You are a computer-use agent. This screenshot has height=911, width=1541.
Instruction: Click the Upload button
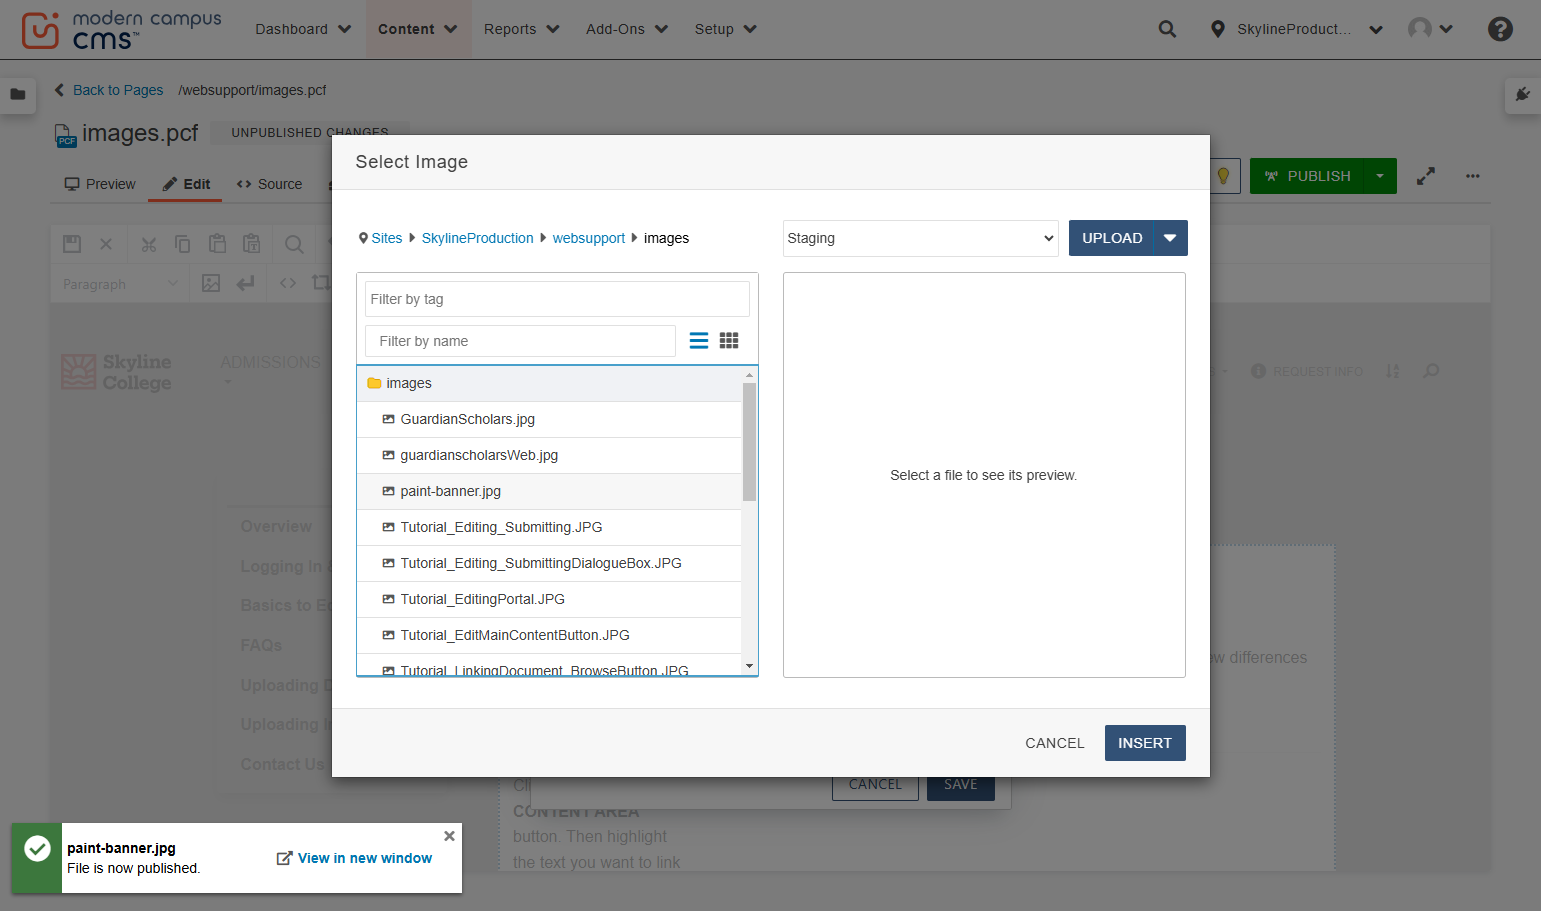tap(1112, 238)
